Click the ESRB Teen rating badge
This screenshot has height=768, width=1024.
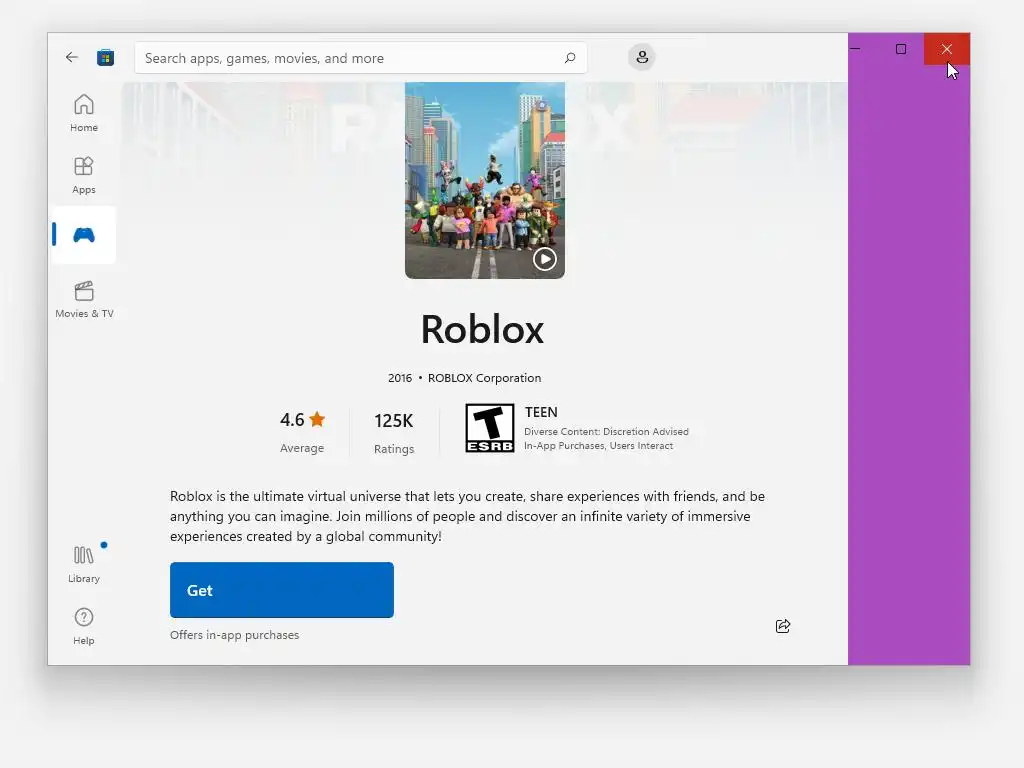click(x=489, y=428)
